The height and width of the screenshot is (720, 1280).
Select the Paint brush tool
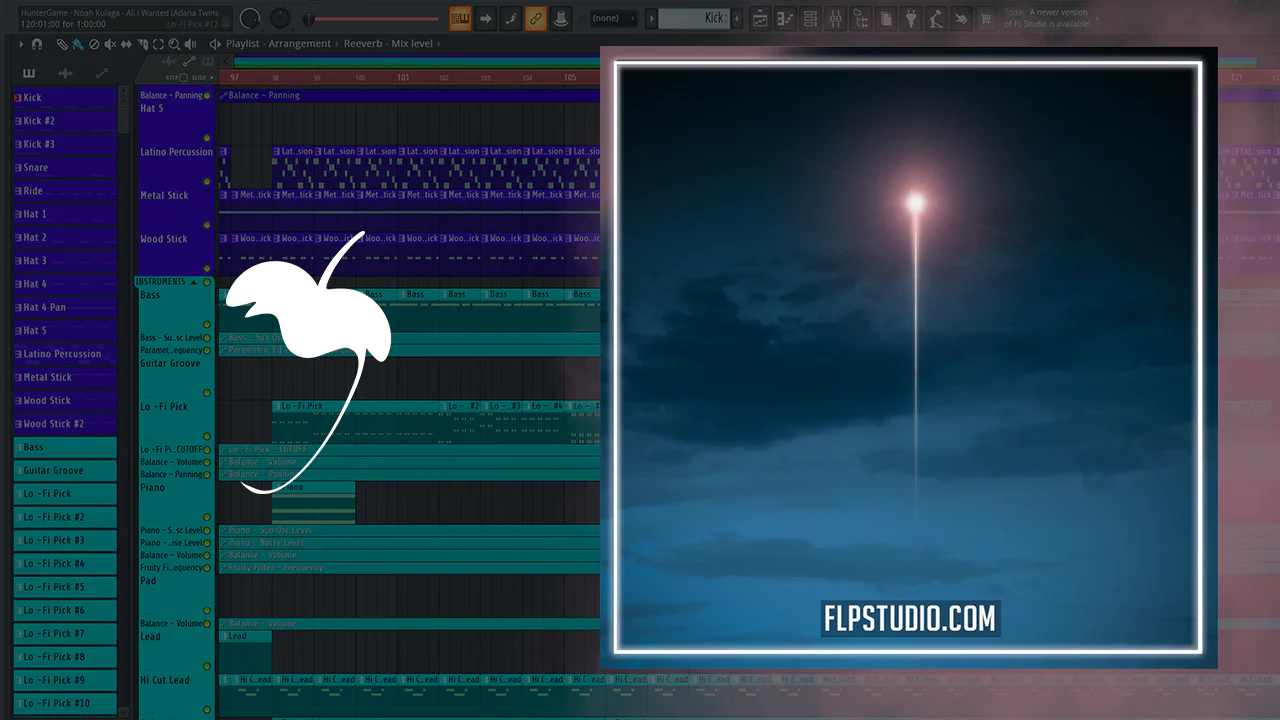[x=78, y=44]
